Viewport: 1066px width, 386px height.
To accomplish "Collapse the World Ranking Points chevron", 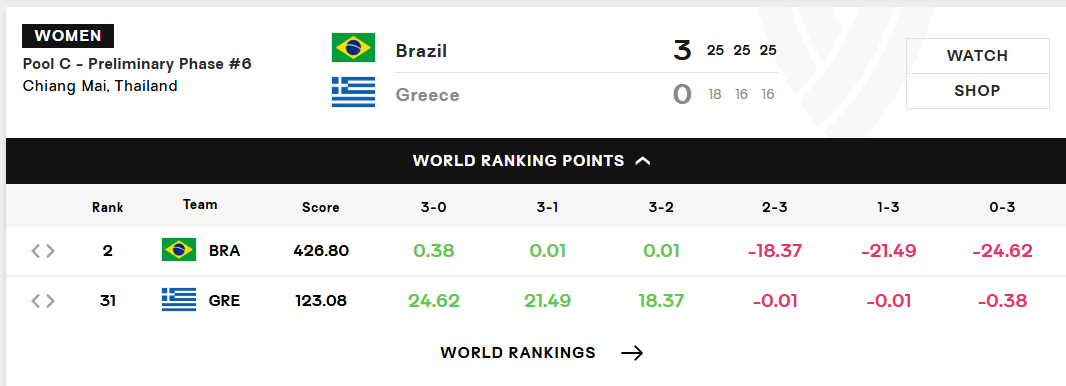I will [642, 161].
